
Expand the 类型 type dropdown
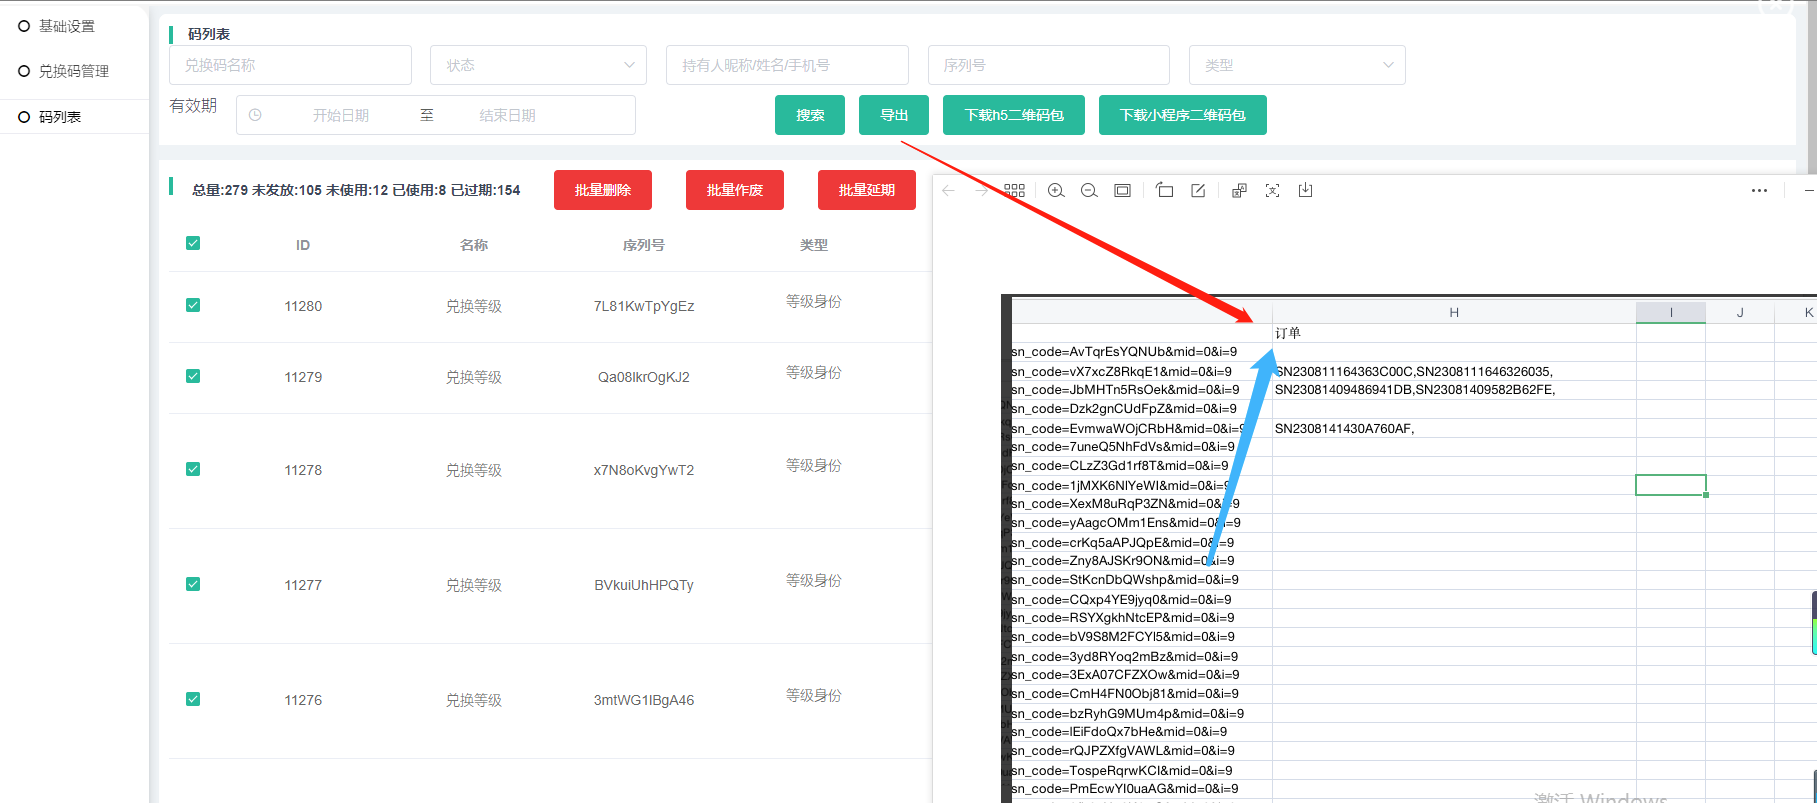tap(1296, 65)
